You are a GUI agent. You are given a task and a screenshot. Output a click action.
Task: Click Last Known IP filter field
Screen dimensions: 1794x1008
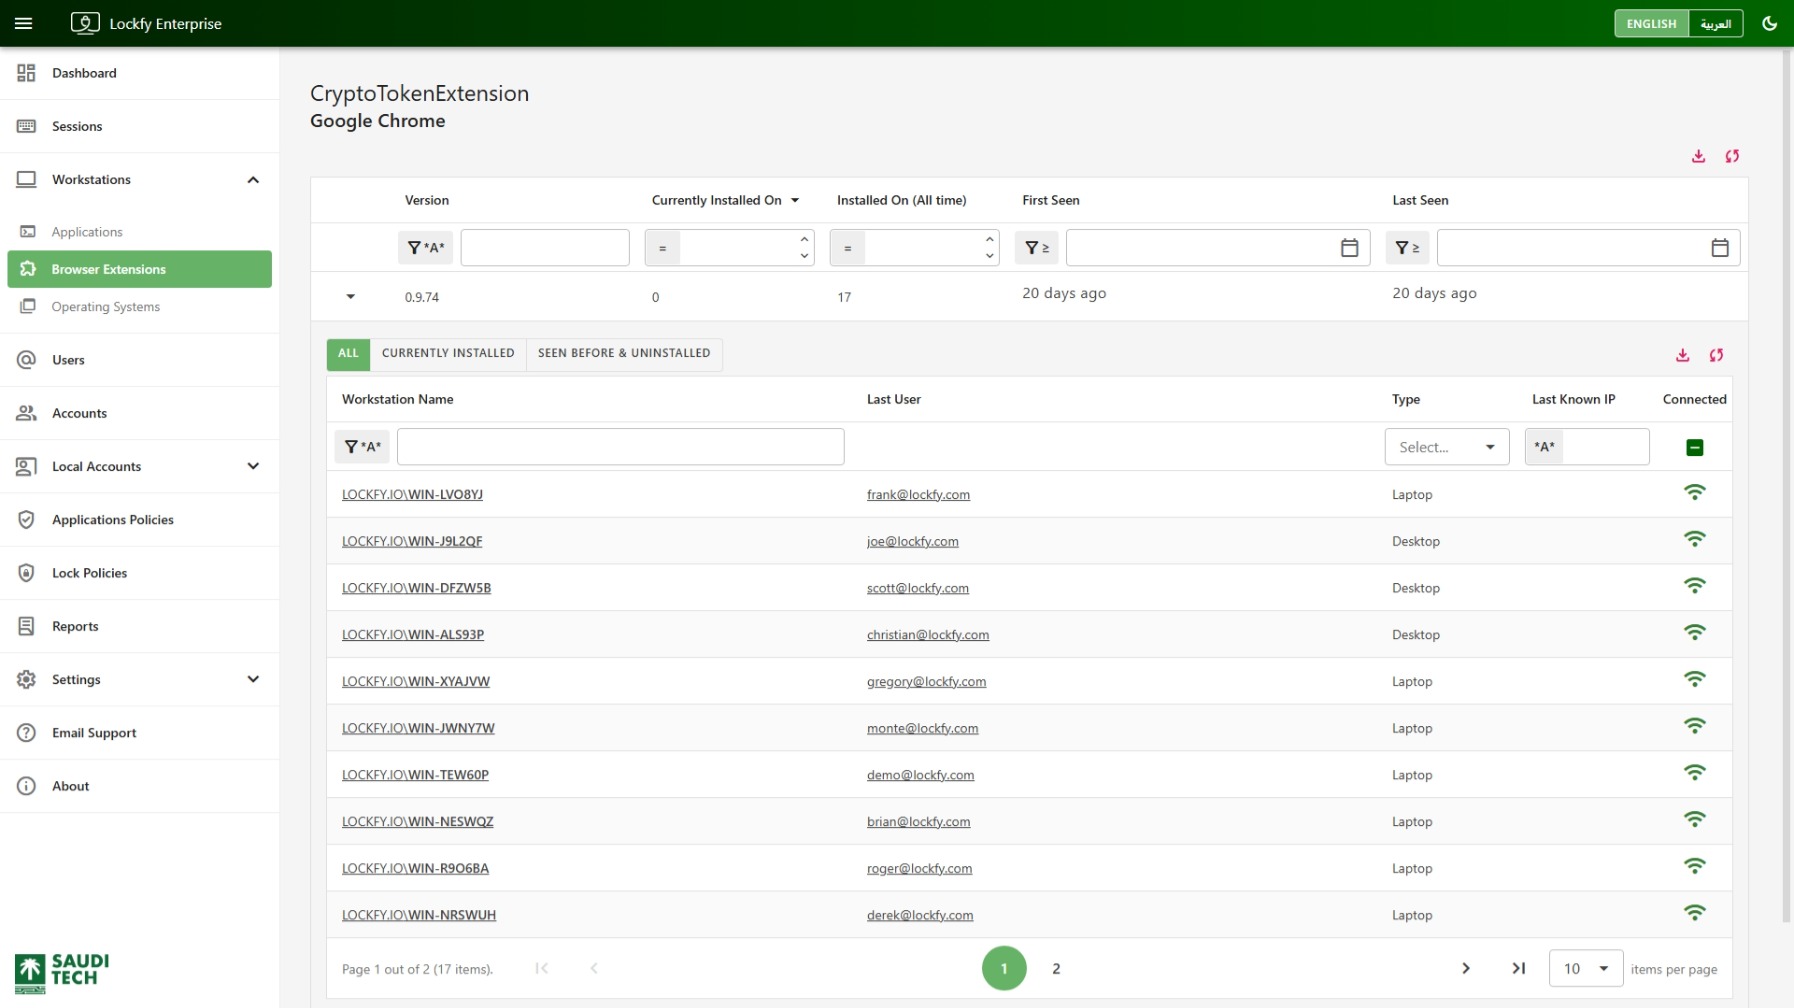point(1605,447)
